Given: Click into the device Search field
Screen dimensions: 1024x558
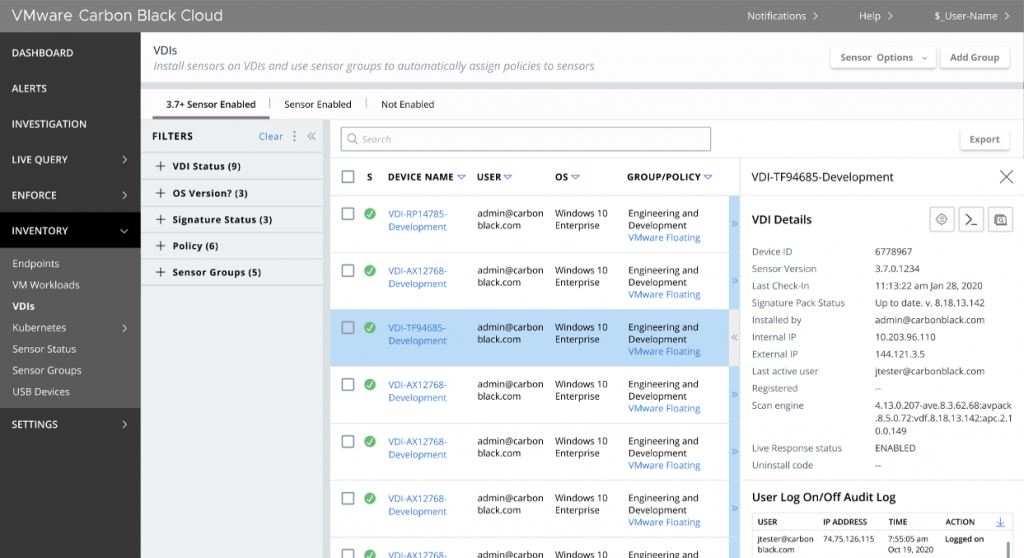Looking at the screenshot, I should (x=525, y=139).
